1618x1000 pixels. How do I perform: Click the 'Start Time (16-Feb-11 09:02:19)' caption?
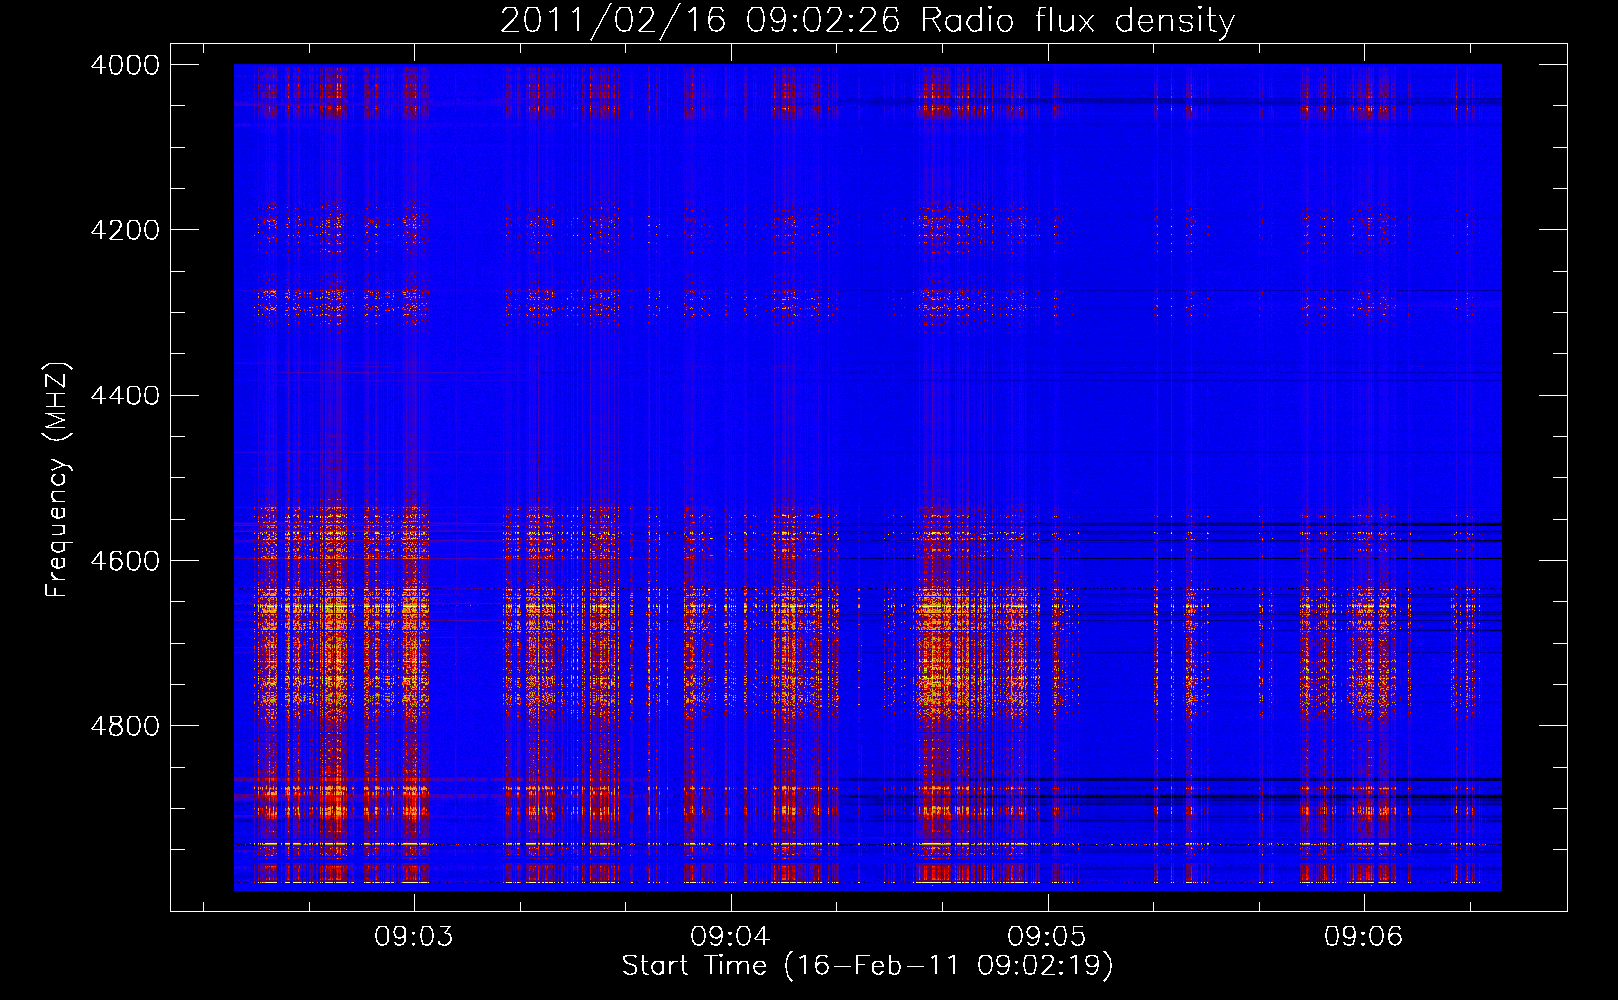point(867,966)
